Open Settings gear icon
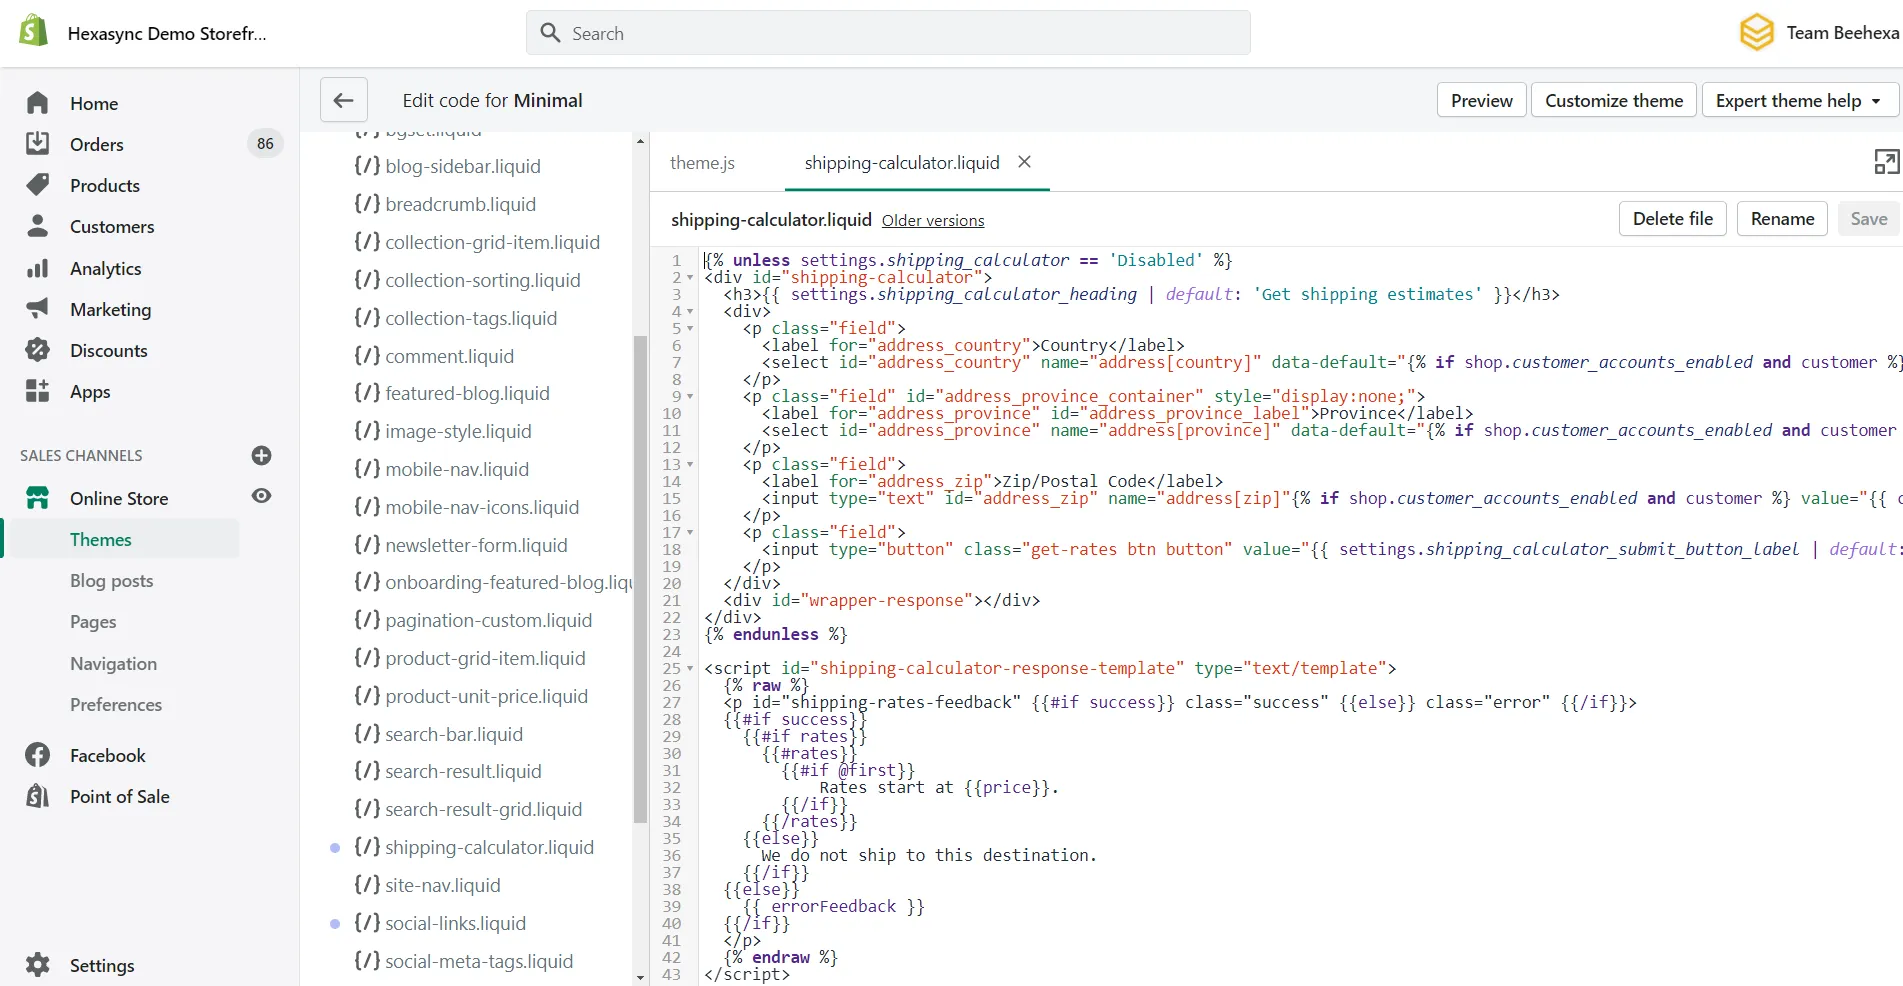Screen dimensions: 1903x986 coord(37,965)
